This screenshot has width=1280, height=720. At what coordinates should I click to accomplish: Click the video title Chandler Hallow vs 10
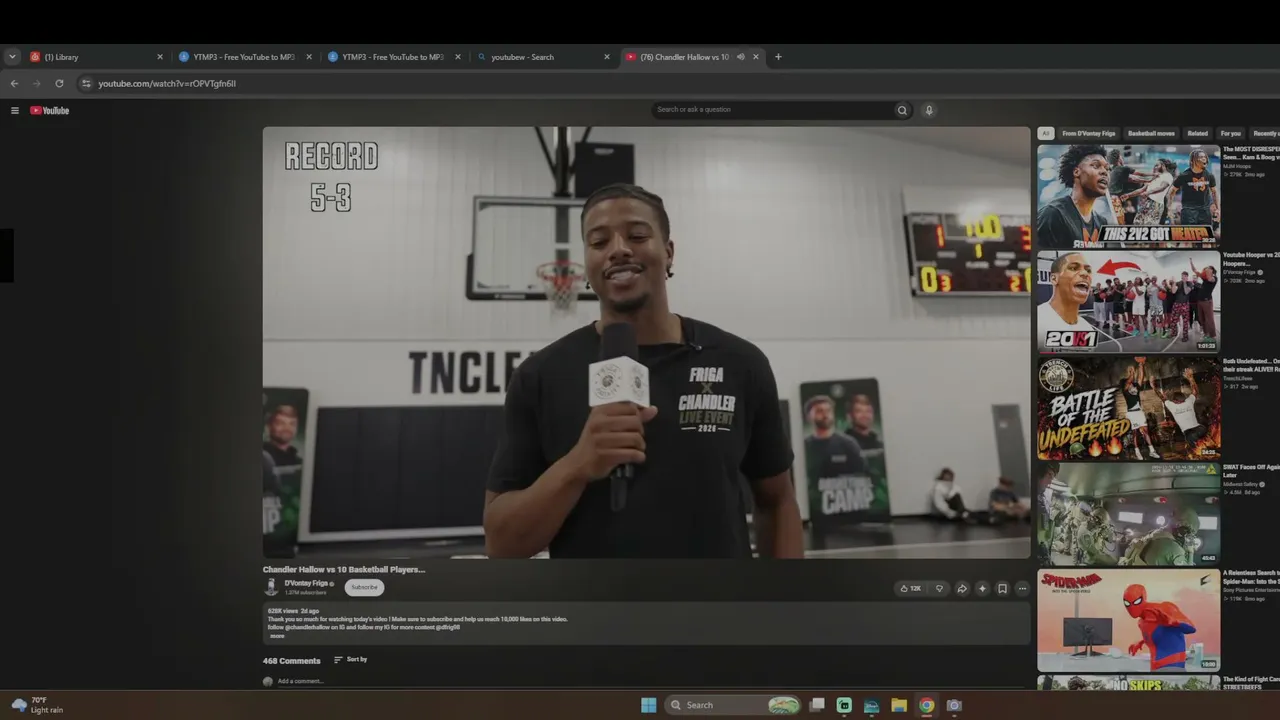click(344, 569)
